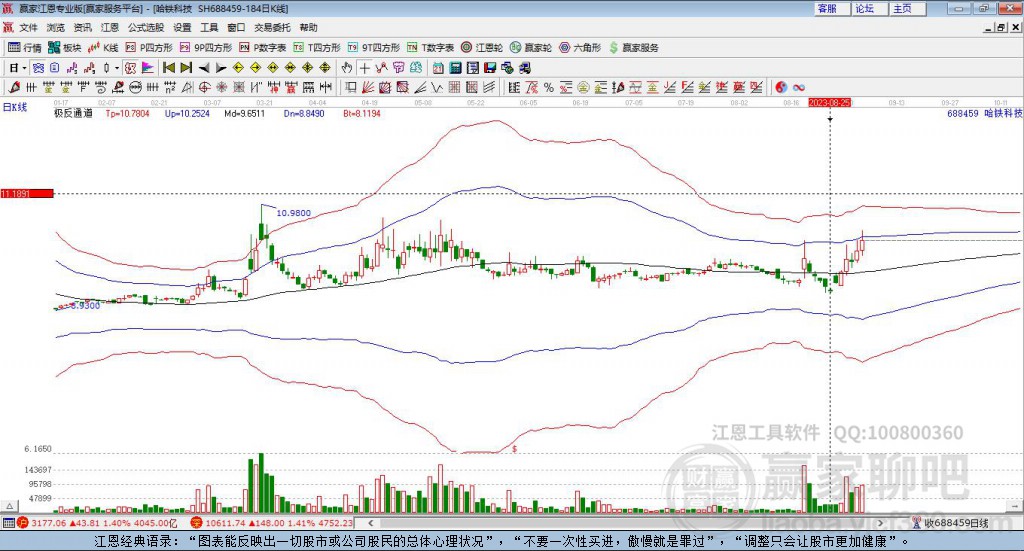This screenshot has height=551, width=1024.
Task: Open the 交易委托 menu
Action: coord(272,27)
